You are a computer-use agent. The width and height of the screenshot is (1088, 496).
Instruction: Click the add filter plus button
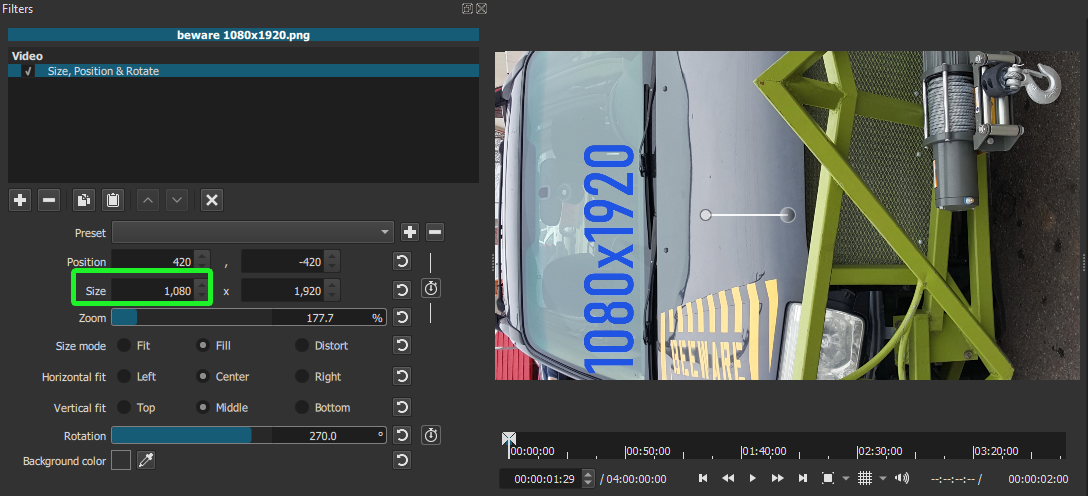pos(20,200)
